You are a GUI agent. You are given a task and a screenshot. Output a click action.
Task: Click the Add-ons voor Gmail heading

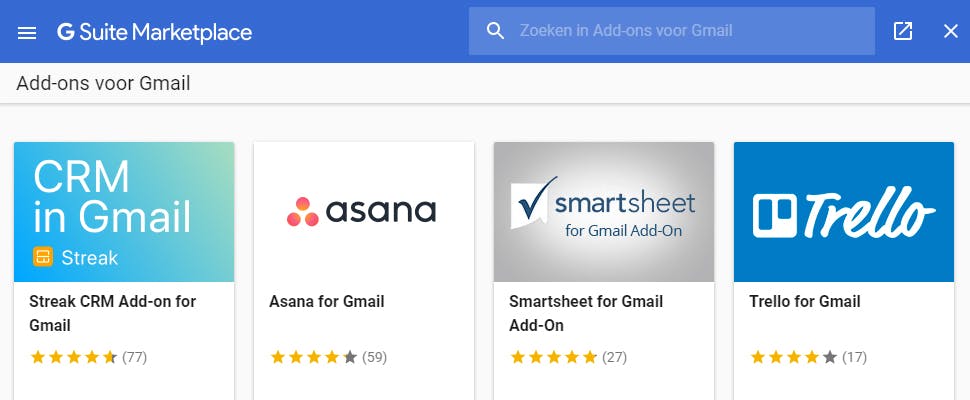103,83
